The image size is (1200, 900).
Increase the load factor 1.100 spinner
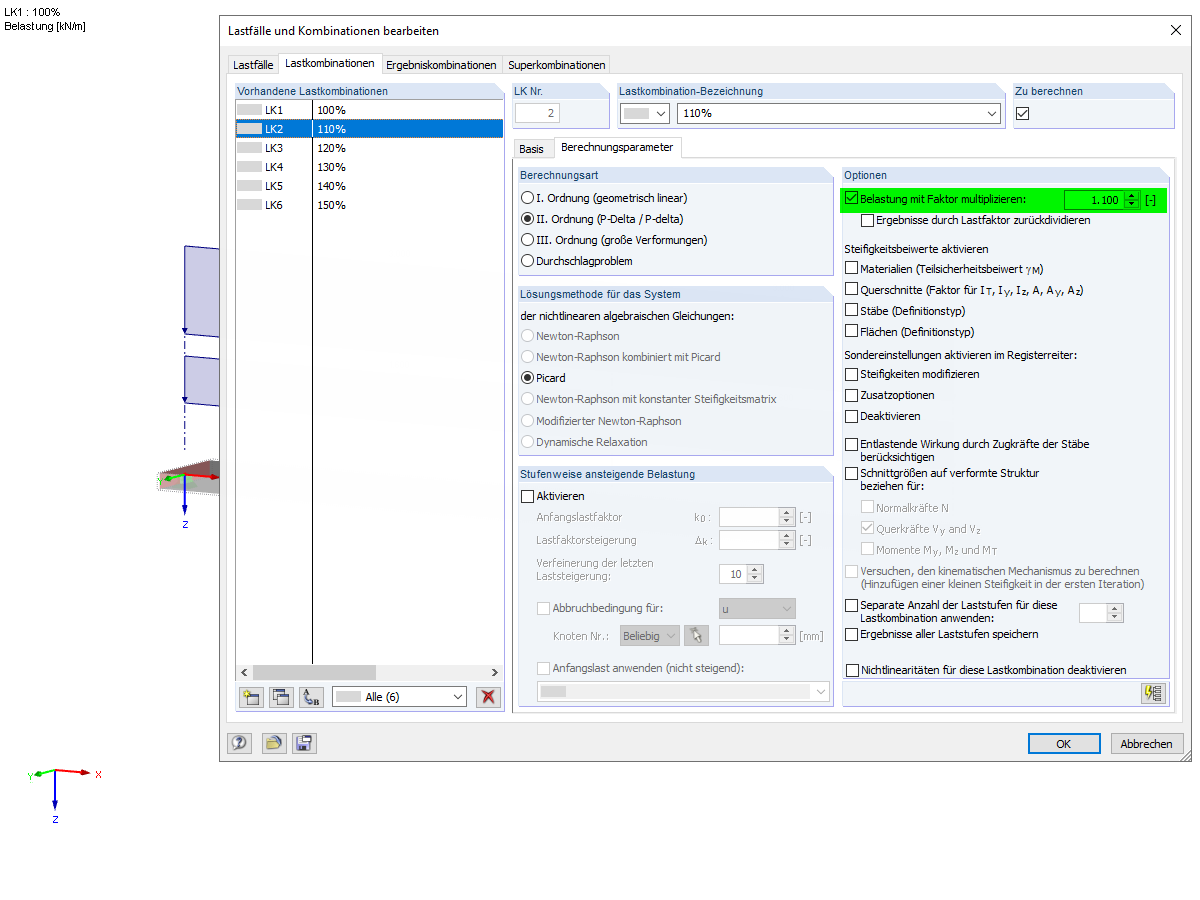coord(1132,195)
